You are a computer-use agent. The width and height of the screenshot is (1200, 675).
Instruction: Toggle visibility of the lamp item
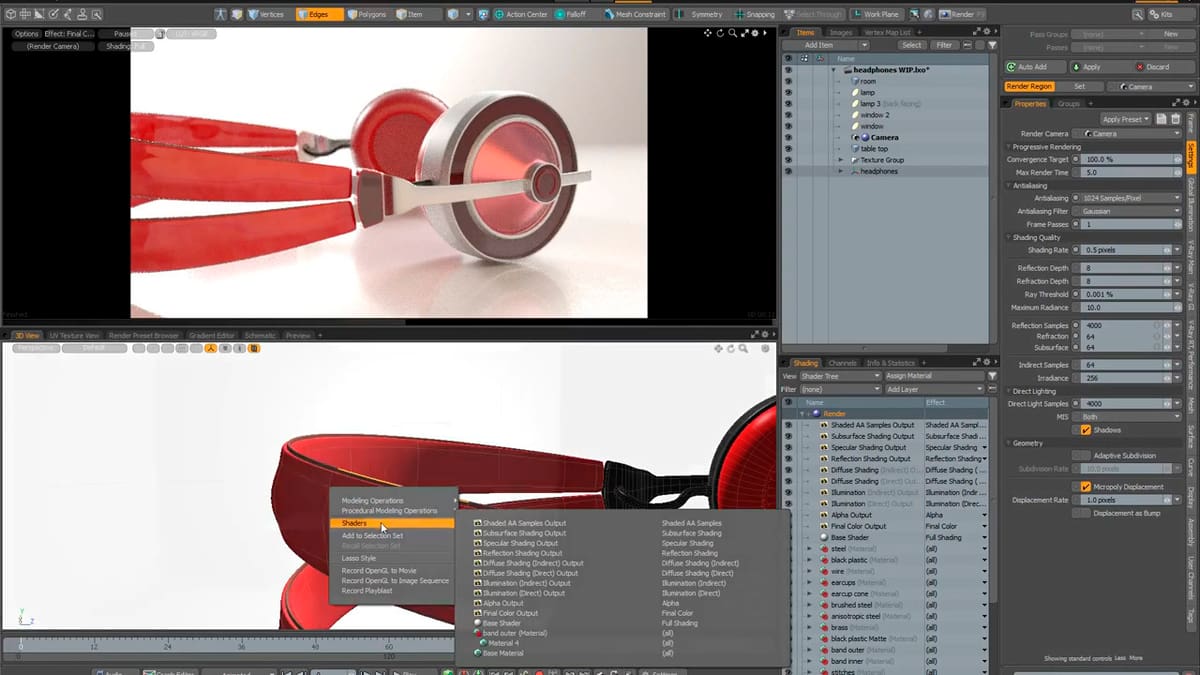(788, 92)
